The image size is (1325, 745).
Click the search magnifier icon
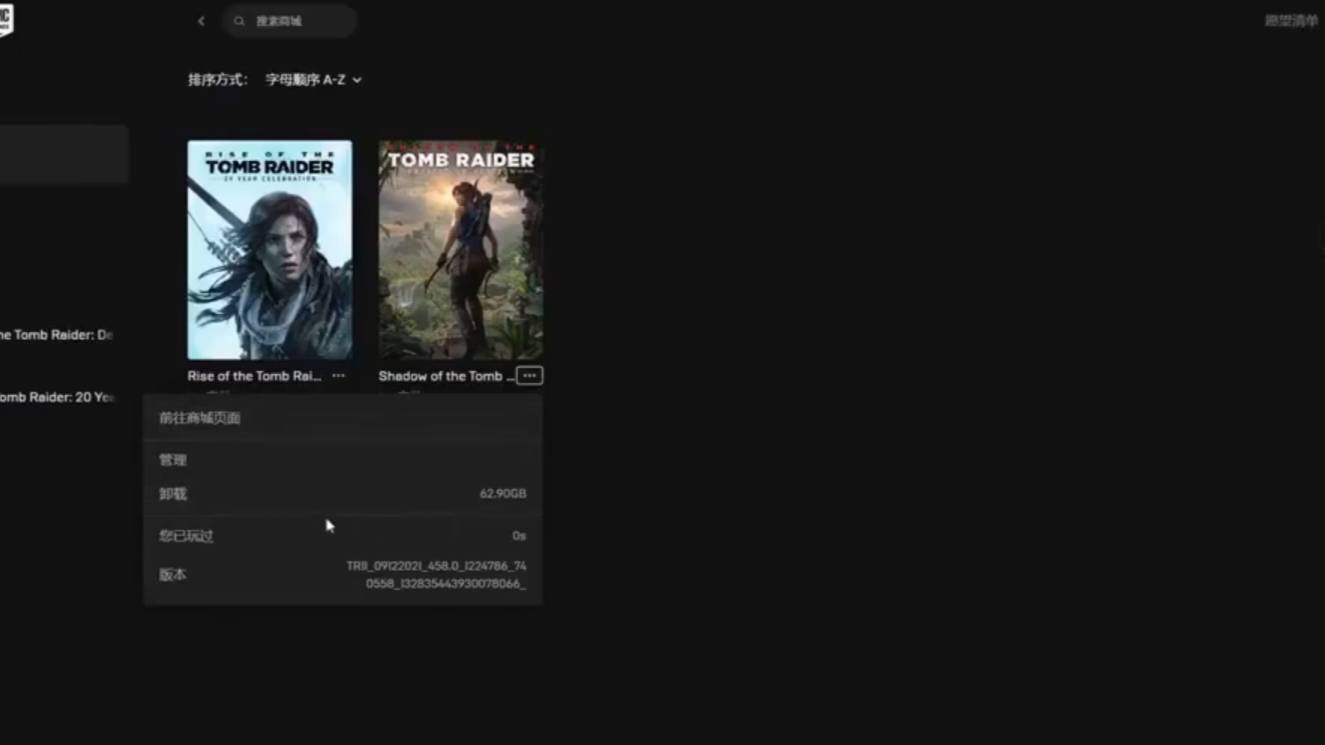click(239, 21)
